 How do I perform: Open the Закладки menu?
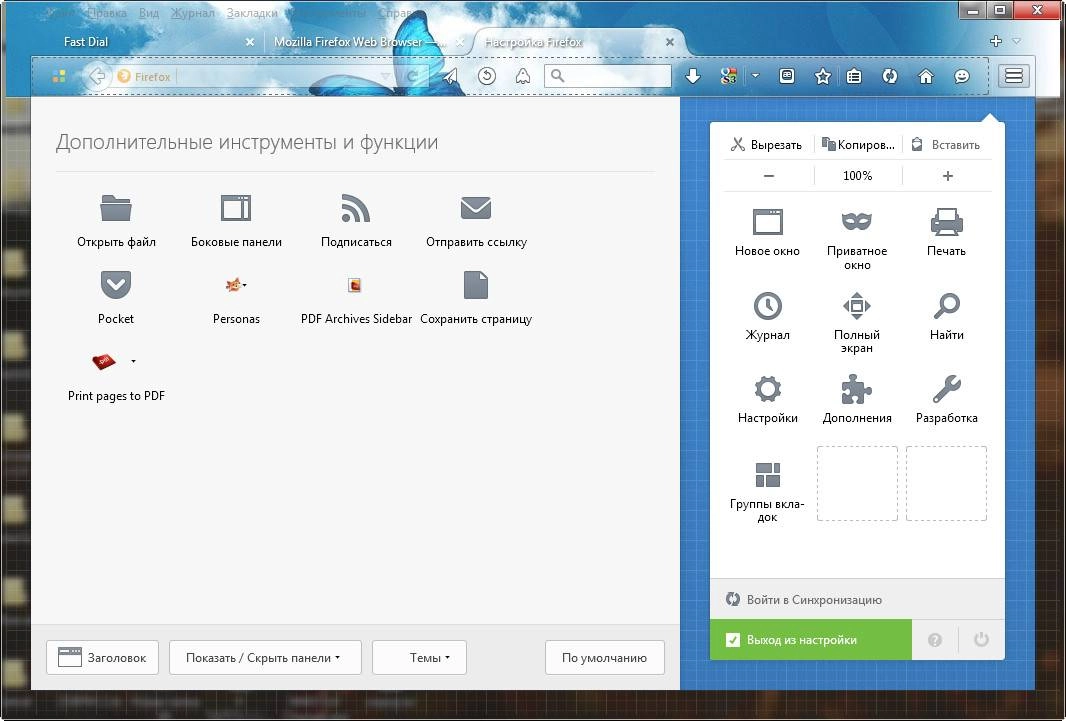[252, 13]
